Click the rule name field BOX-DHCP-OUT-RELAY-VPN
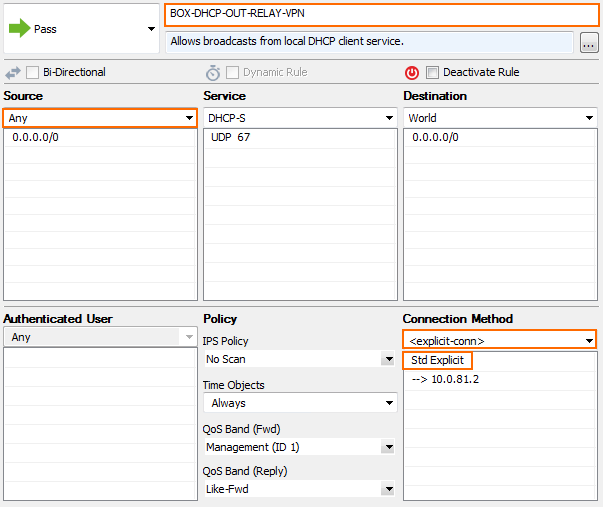 point(381,15)
